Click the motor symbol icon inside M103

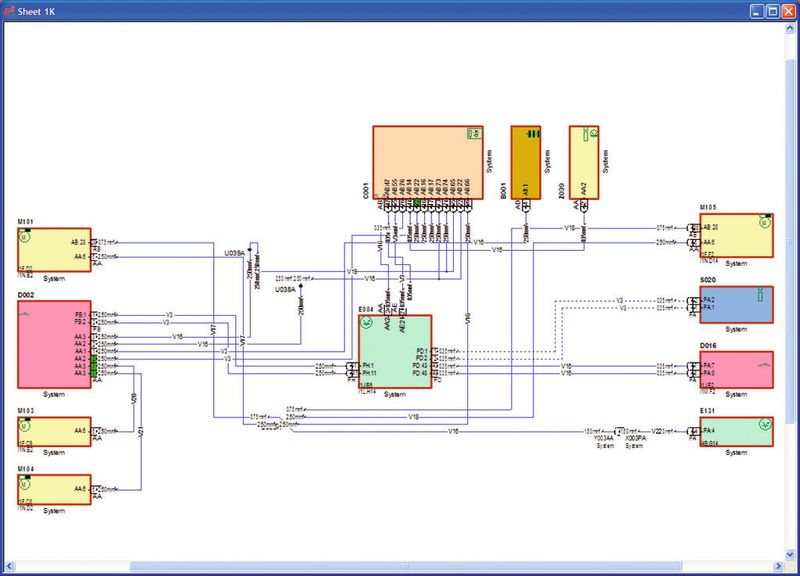coord(25,424)
